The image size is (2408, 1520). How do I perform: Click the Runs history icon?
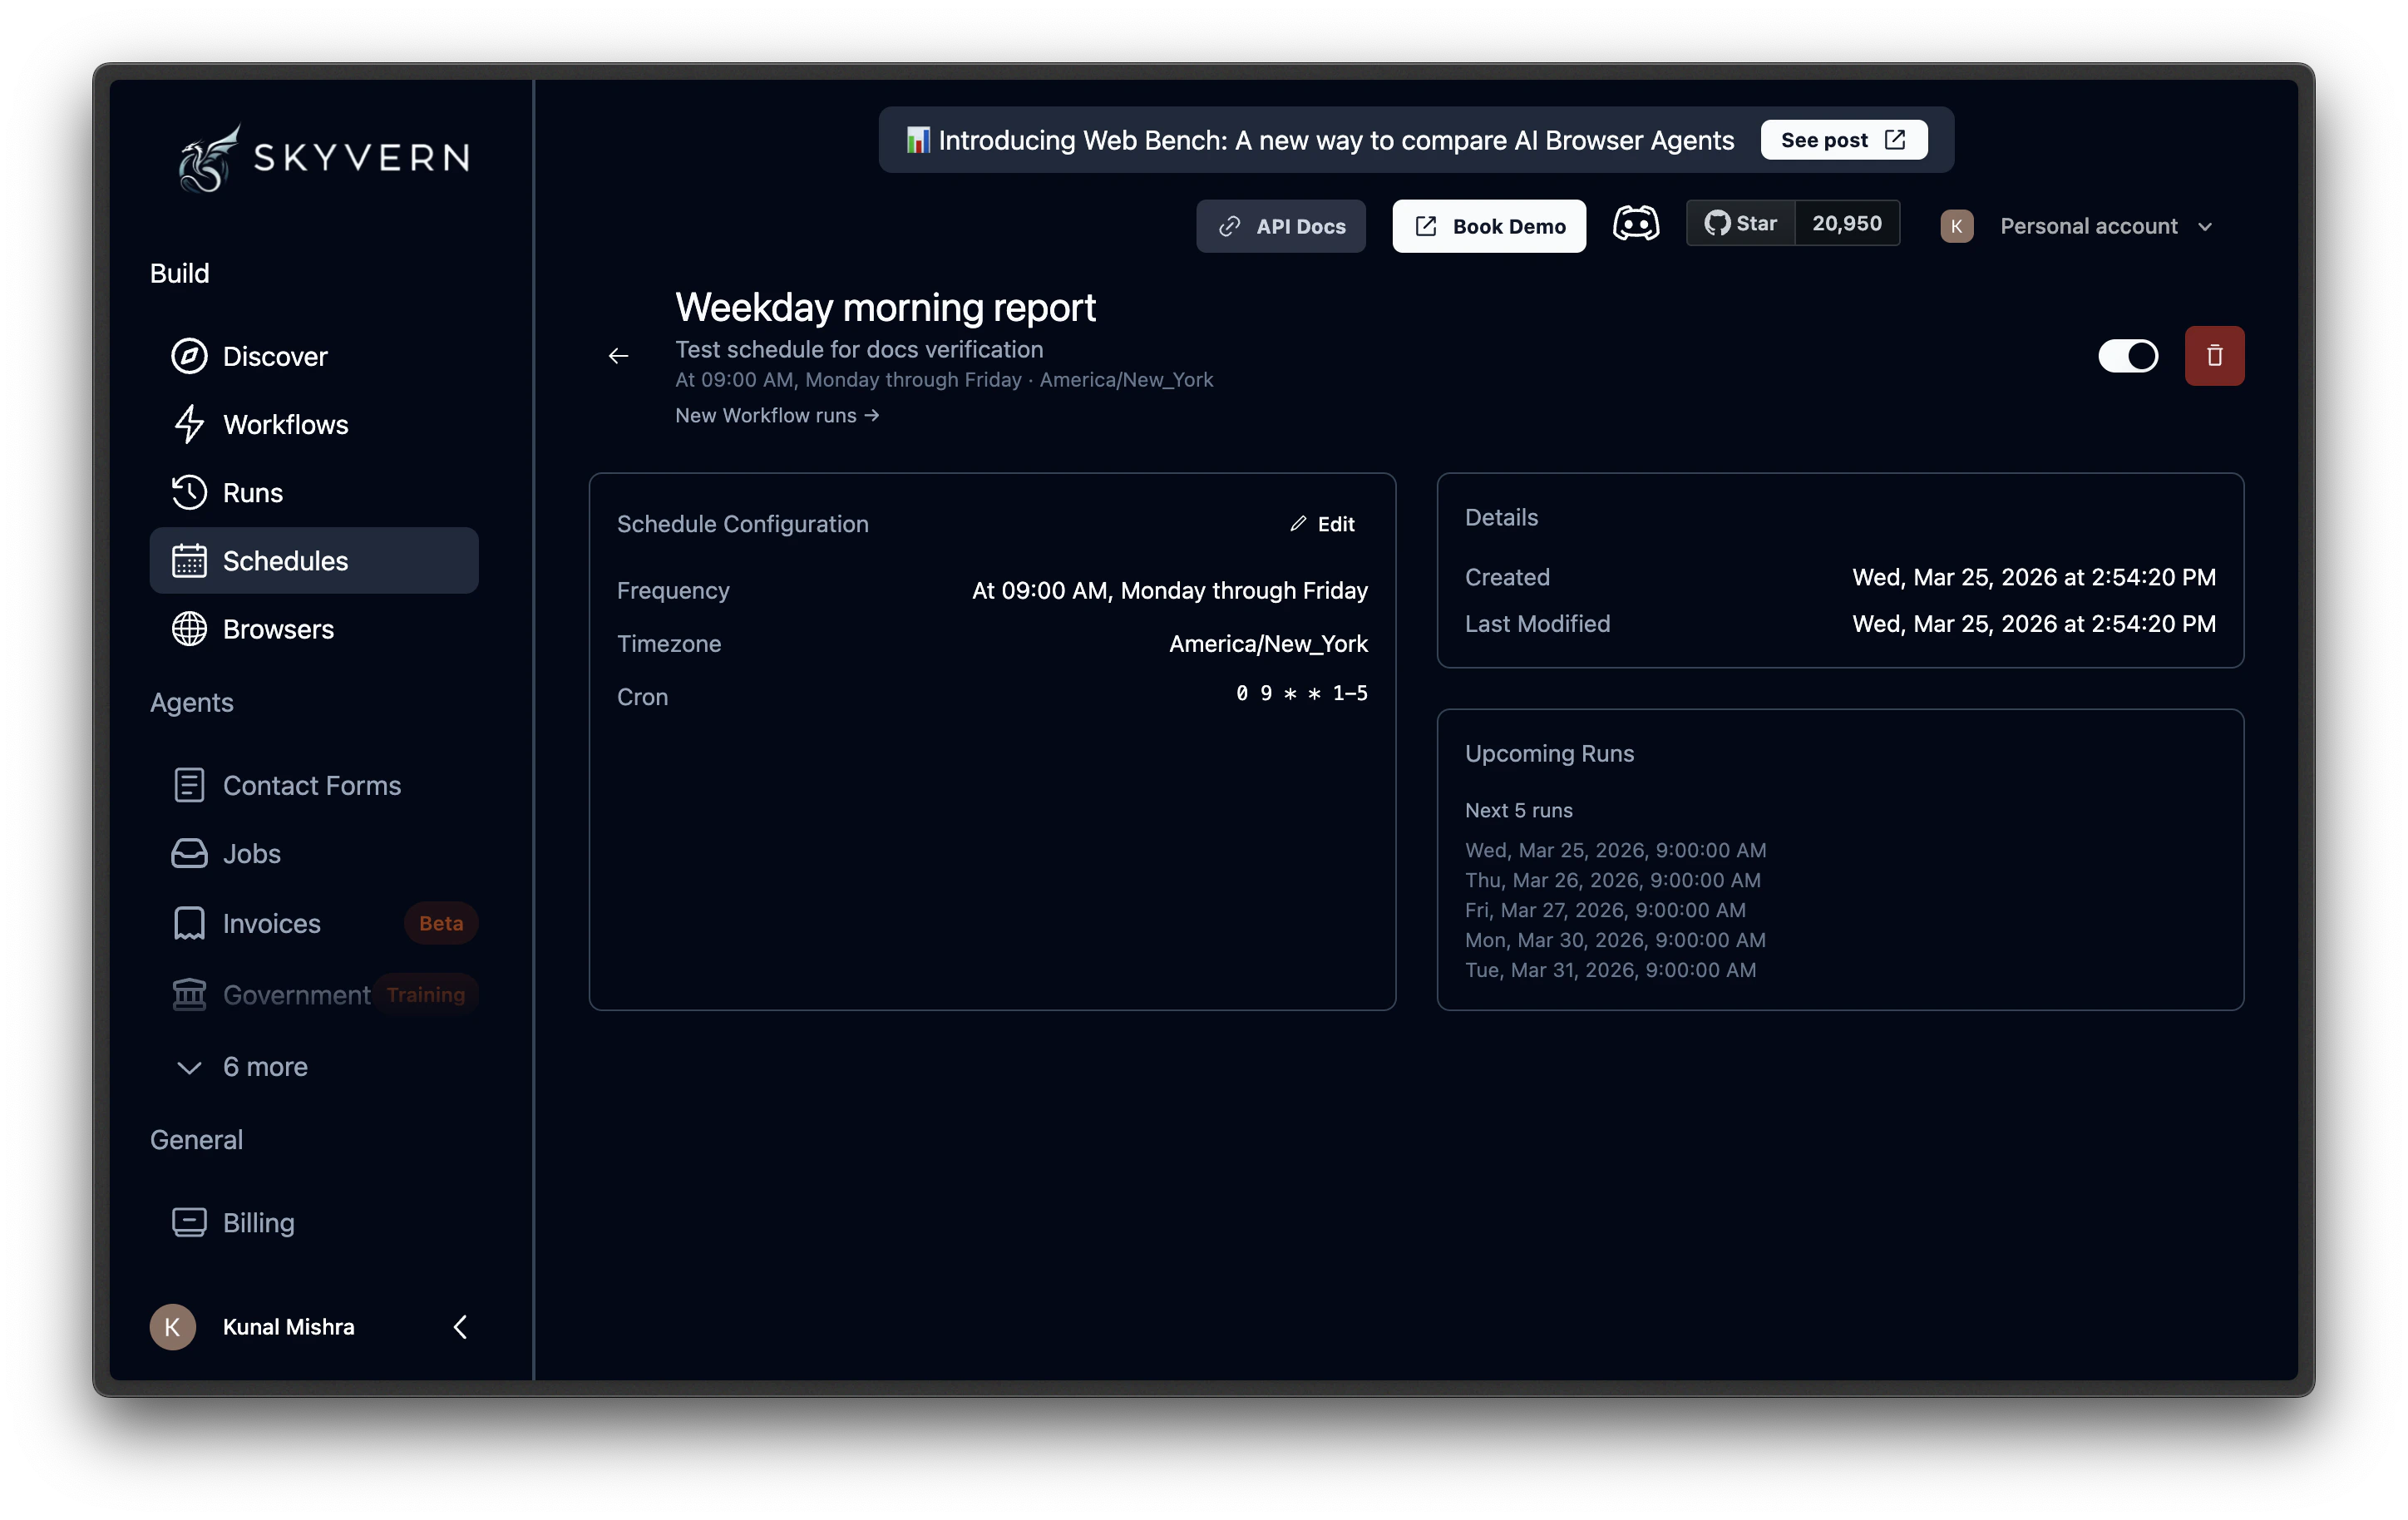190,492
